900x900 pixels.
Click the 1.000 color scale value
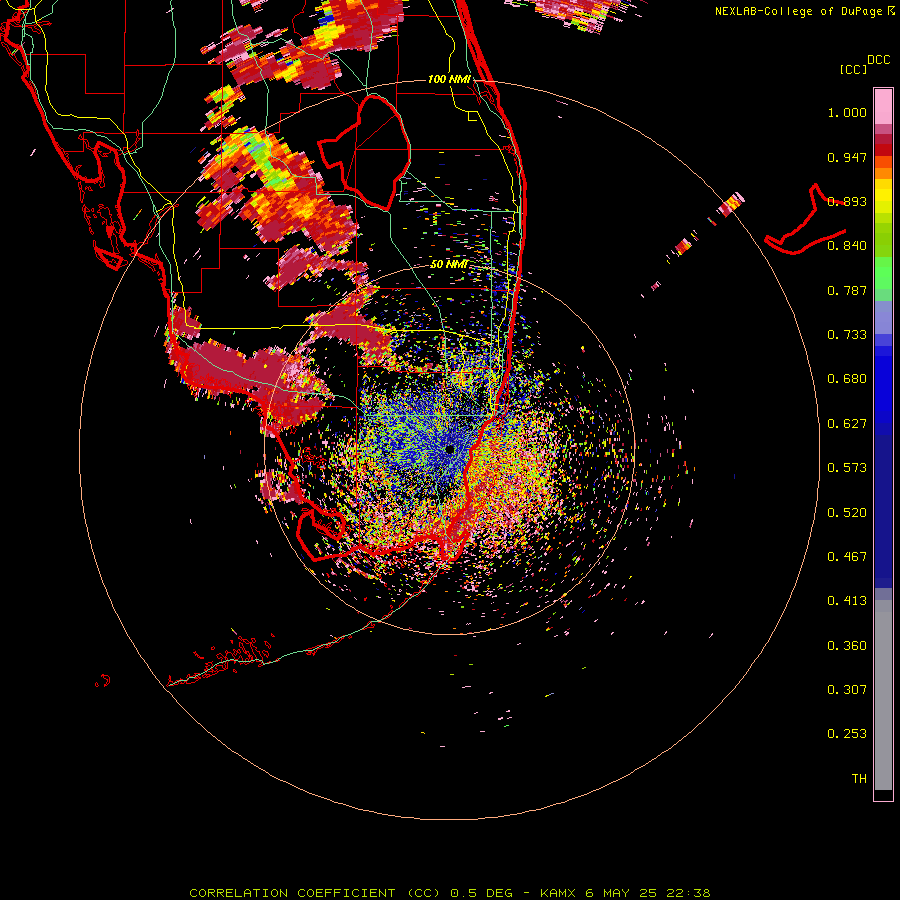[847, 112]
